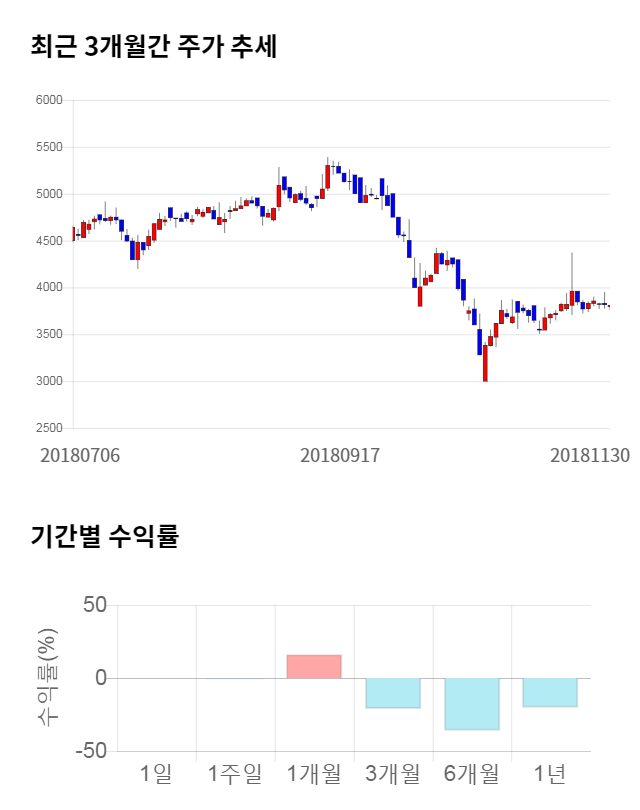
Task: Click the 수익률(%) vertical axis title
Action: [47, 678]
